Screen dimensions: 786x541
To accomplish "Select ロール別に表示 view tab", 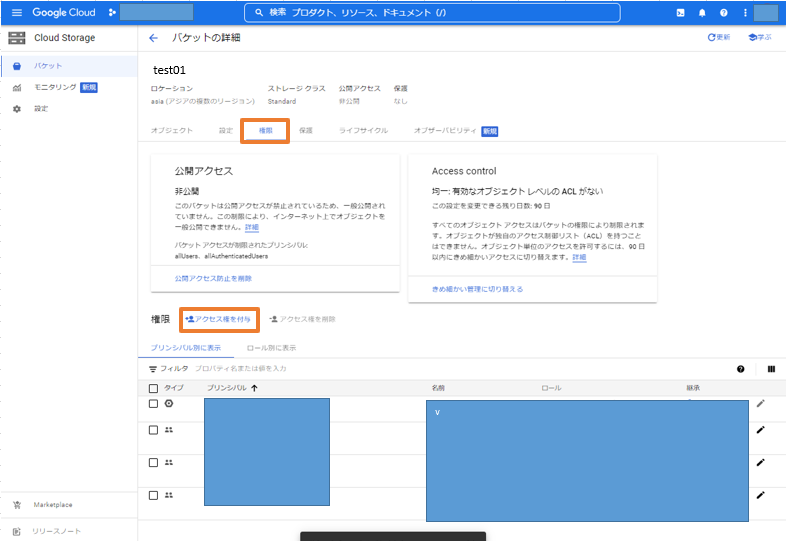I will [x=271, y=347].
